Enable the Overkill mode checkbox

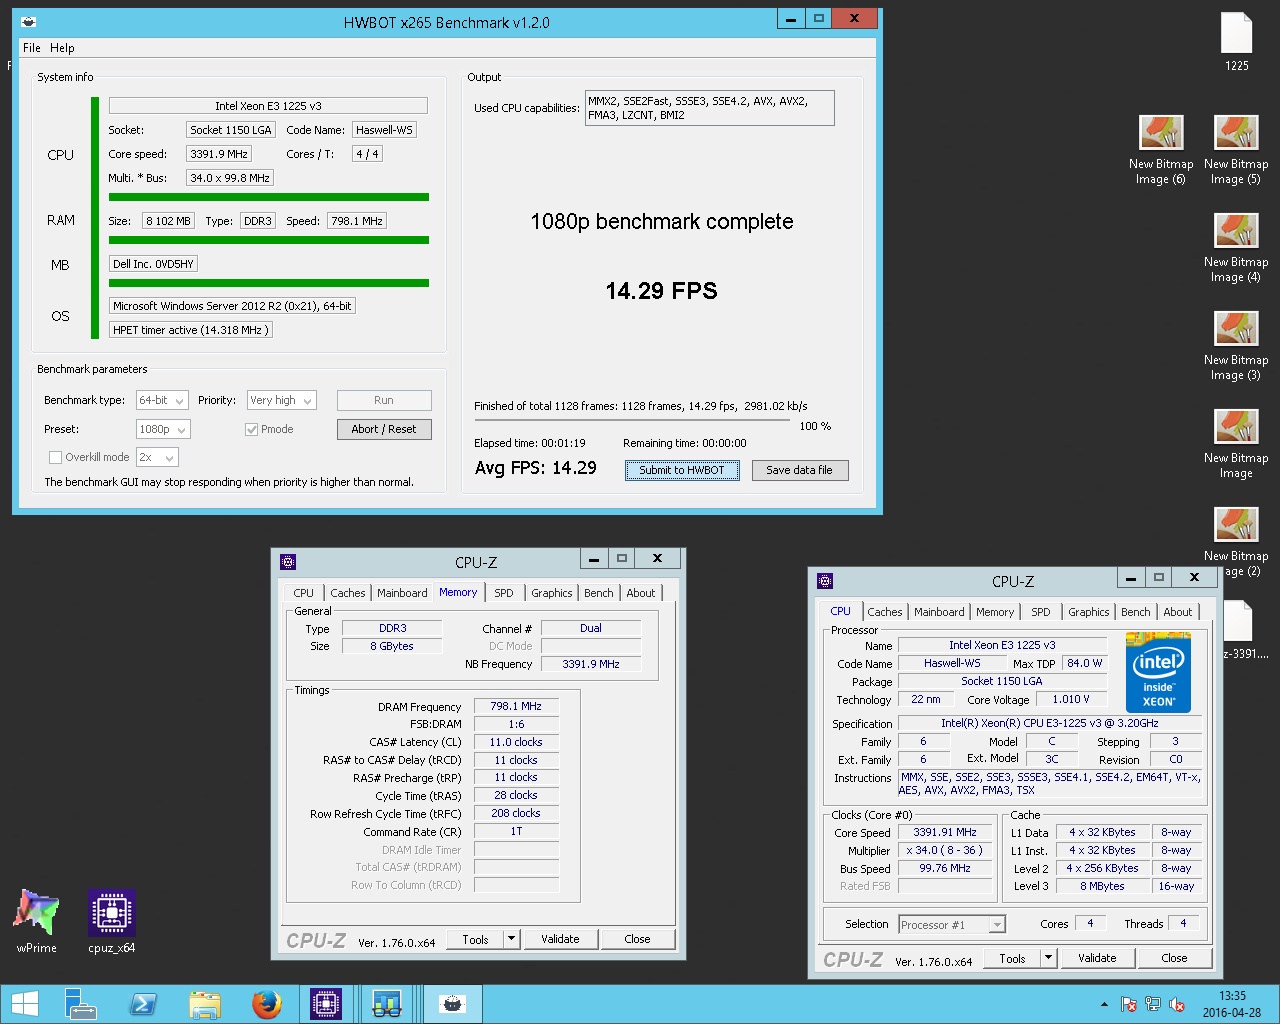pyautogui.click(x=56, y=457)
